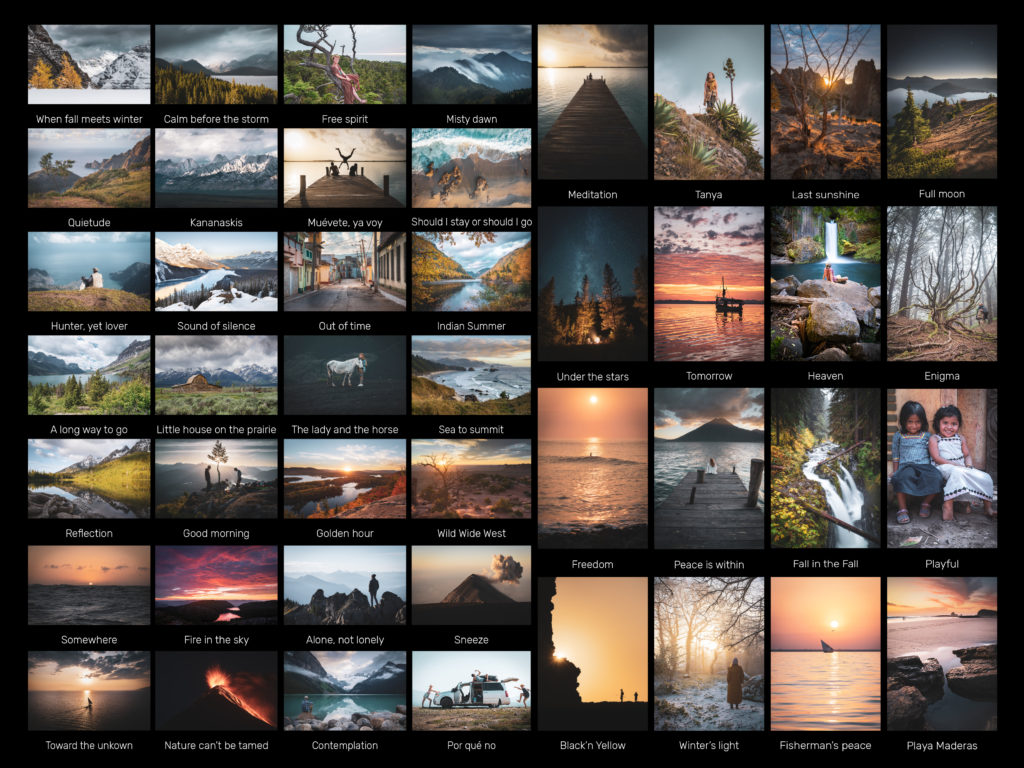
Task: Select the 'Muévete, ya voy' pier photo
Action: click(345, 168)
